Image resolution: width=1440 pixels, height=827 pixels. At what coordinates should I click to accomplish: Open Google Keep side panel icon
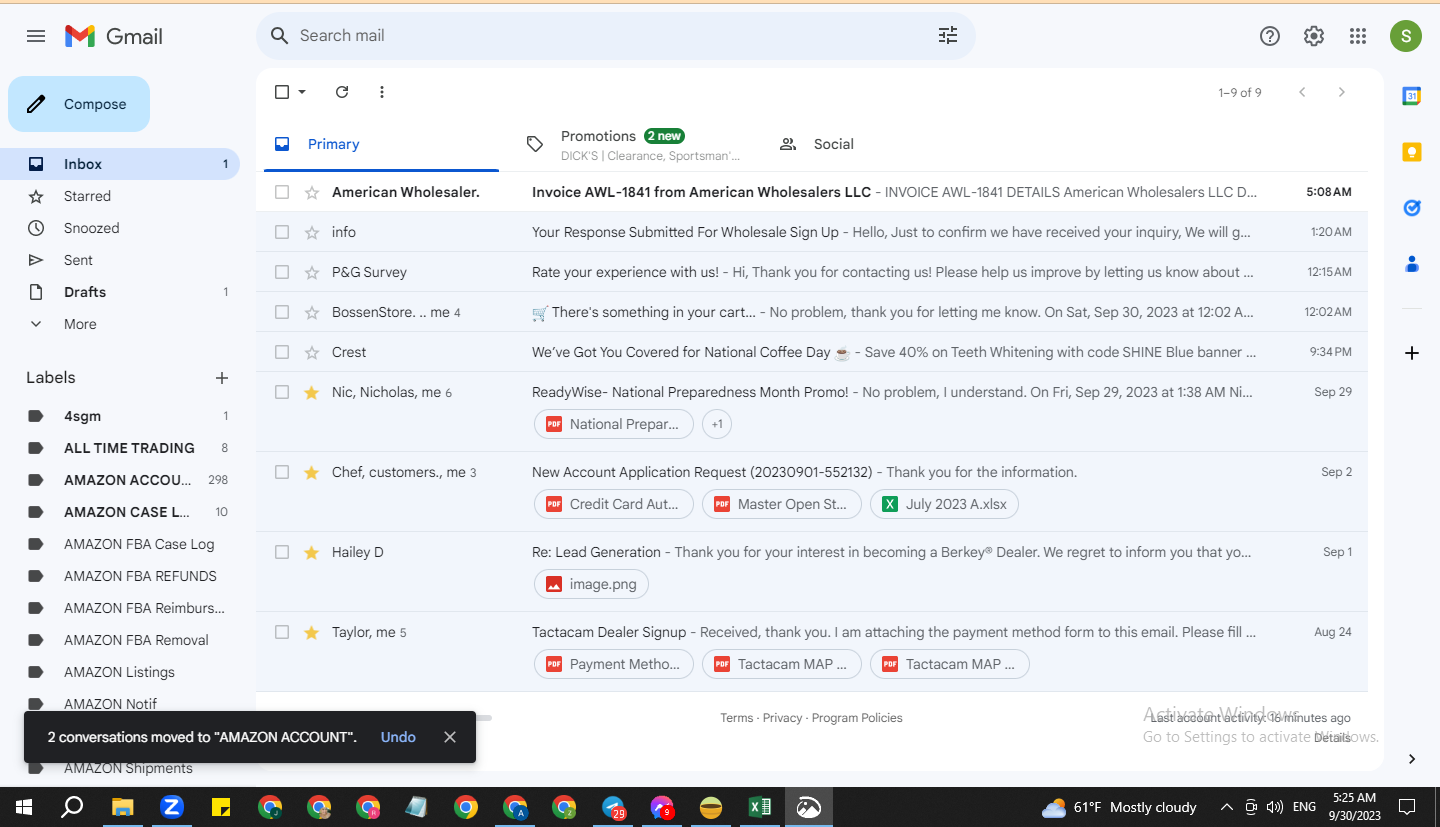click(x=1412, y=152)
